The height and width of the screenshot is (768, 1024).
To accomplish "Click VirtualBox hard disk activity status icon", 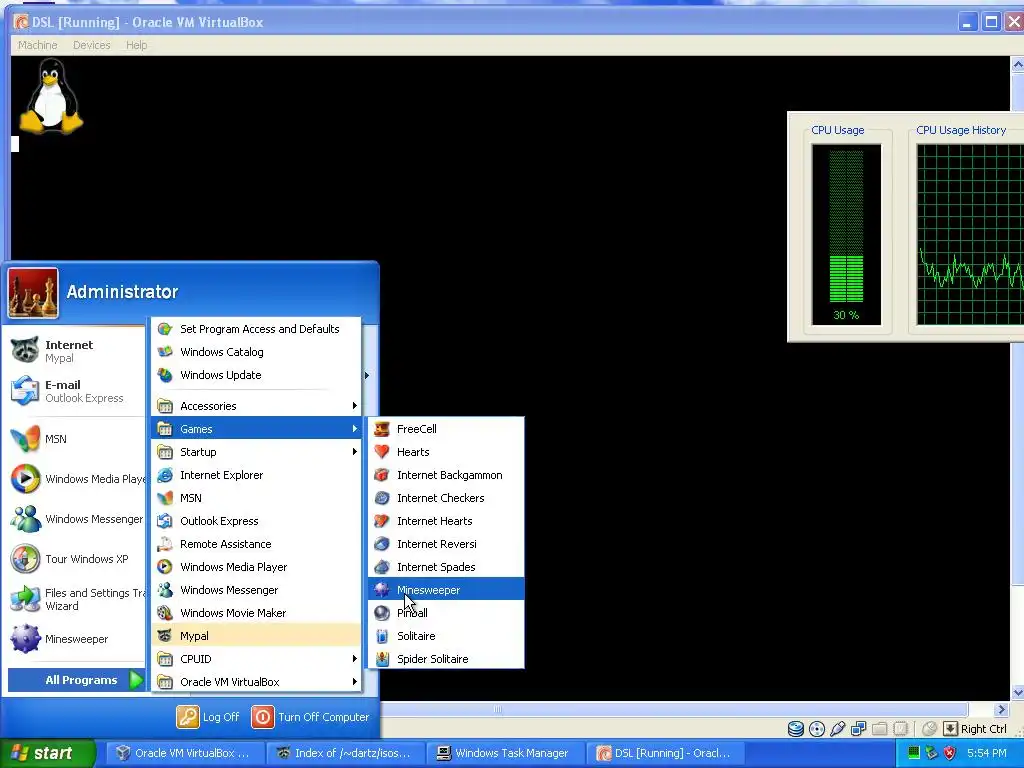I will tap(795, 729).
